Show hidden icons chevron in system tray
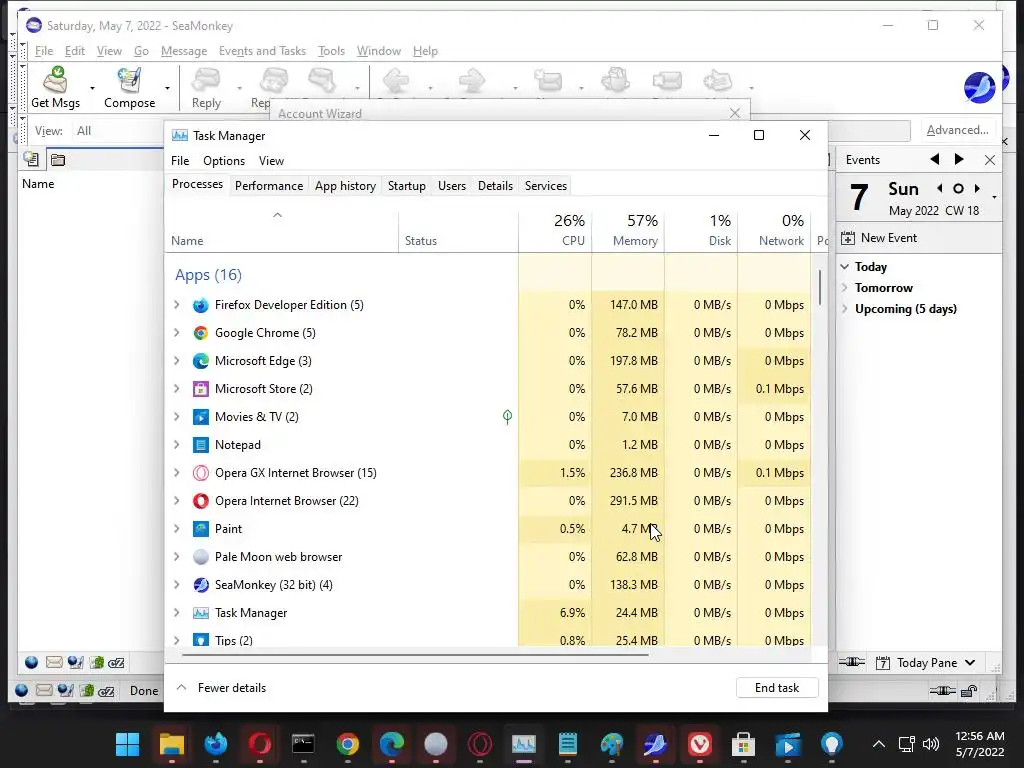 tap(879, 744)
